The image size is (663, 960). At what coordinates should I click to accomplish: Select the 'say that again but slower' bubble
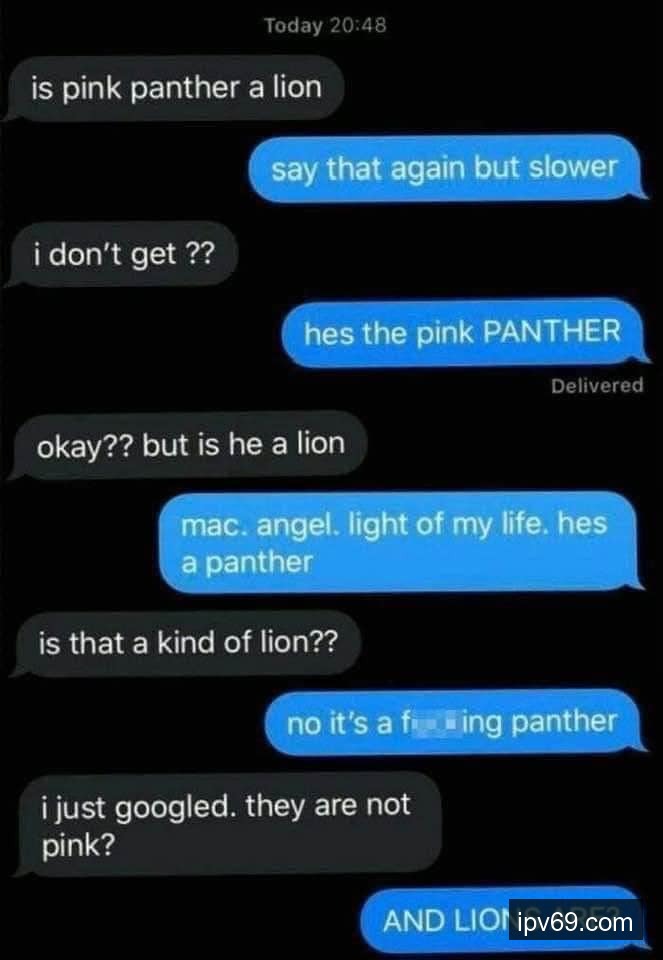pos(446,168)
